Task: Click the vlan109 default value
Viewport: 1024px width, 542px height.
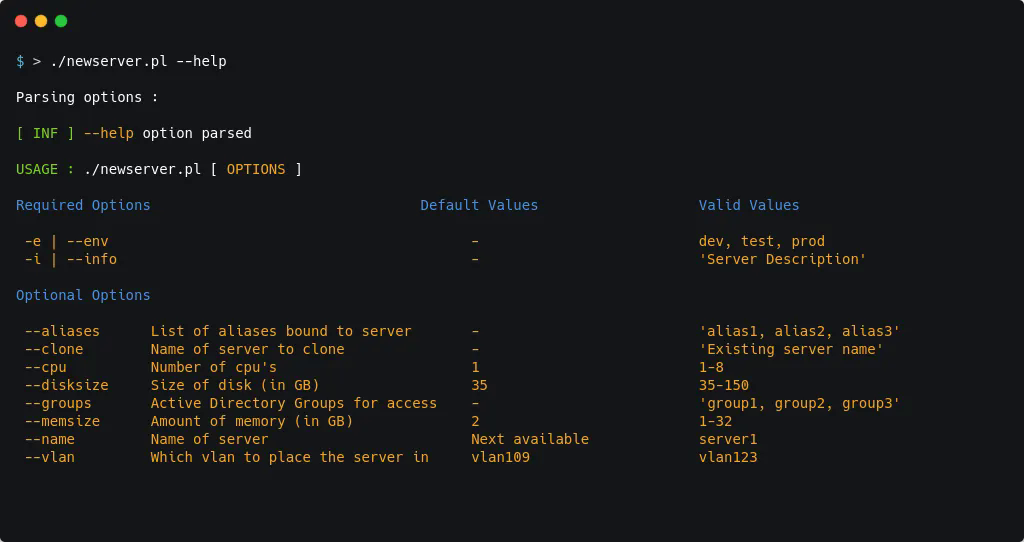Action: pos(500,457)
